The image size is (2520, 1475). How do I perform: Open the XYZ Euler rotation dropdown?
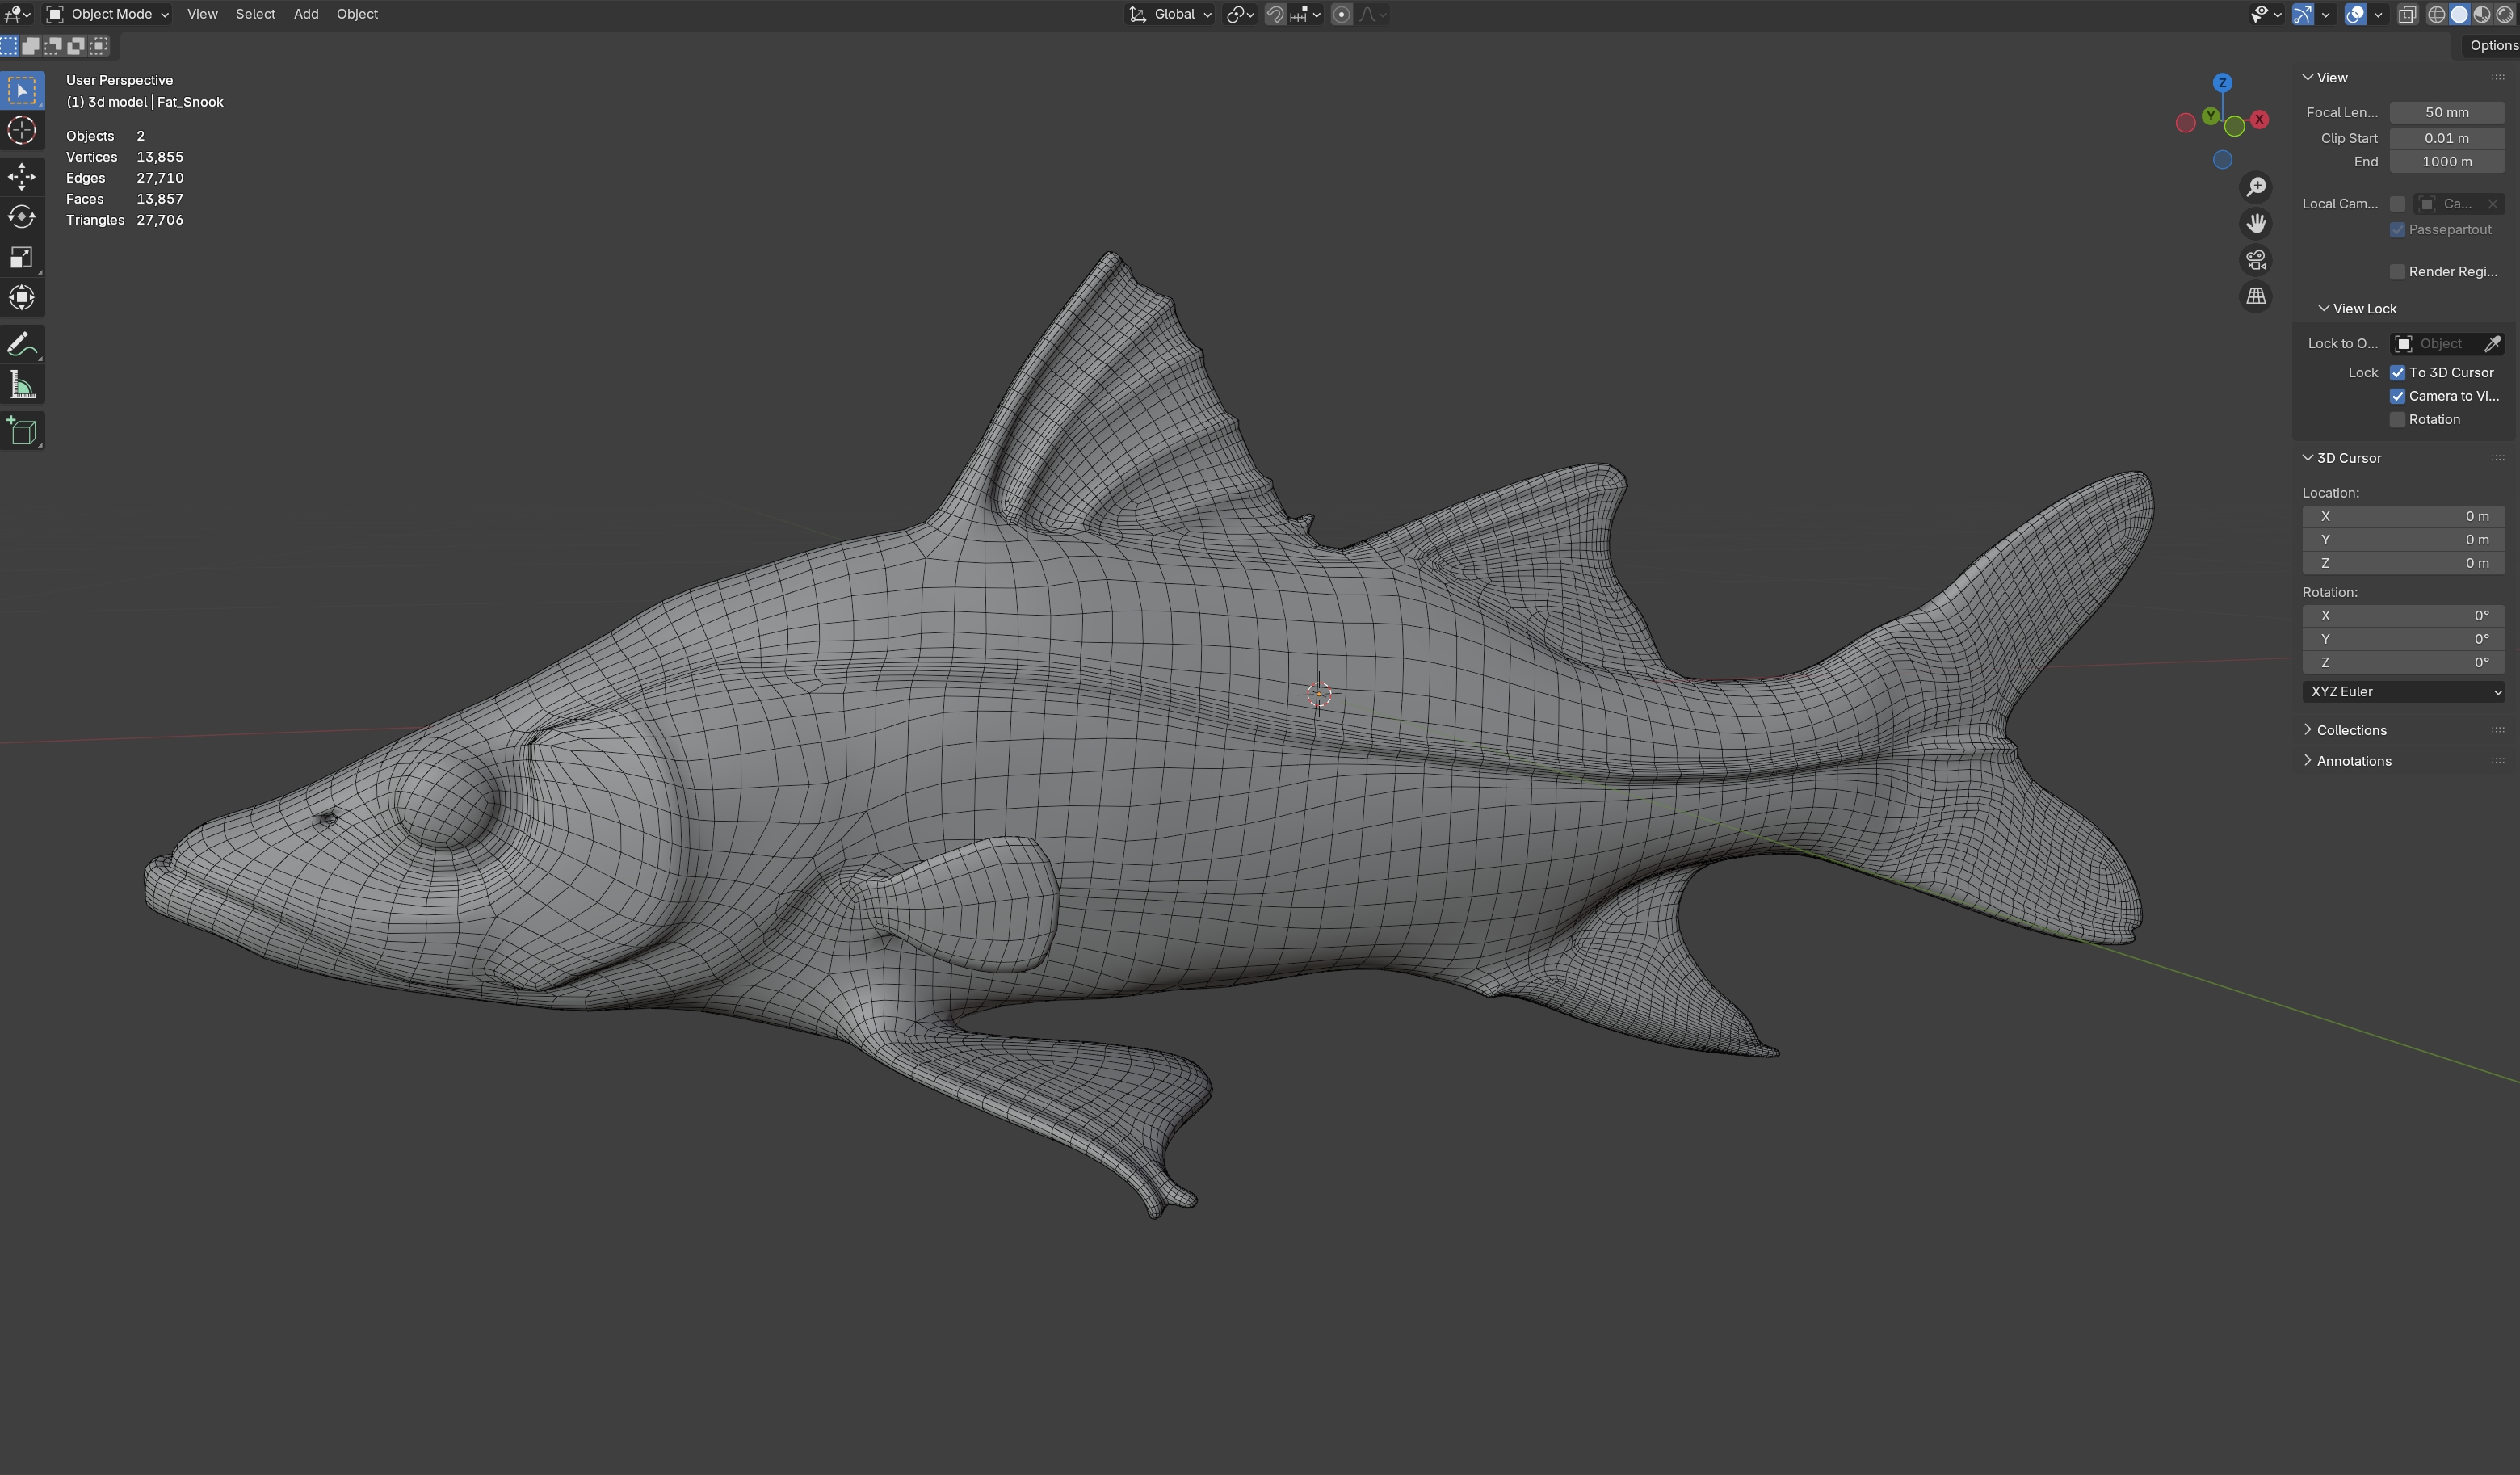[2402, 692]
